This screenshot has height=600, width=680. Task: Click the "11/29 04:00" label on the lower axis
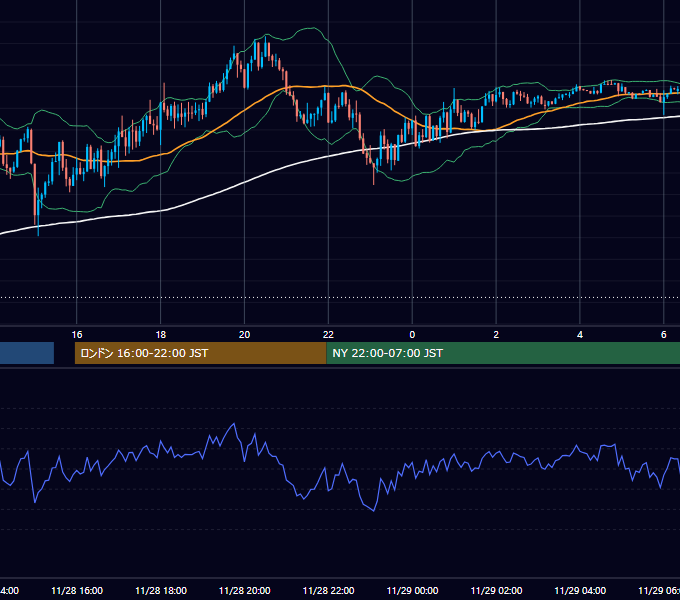pos(580,590)
